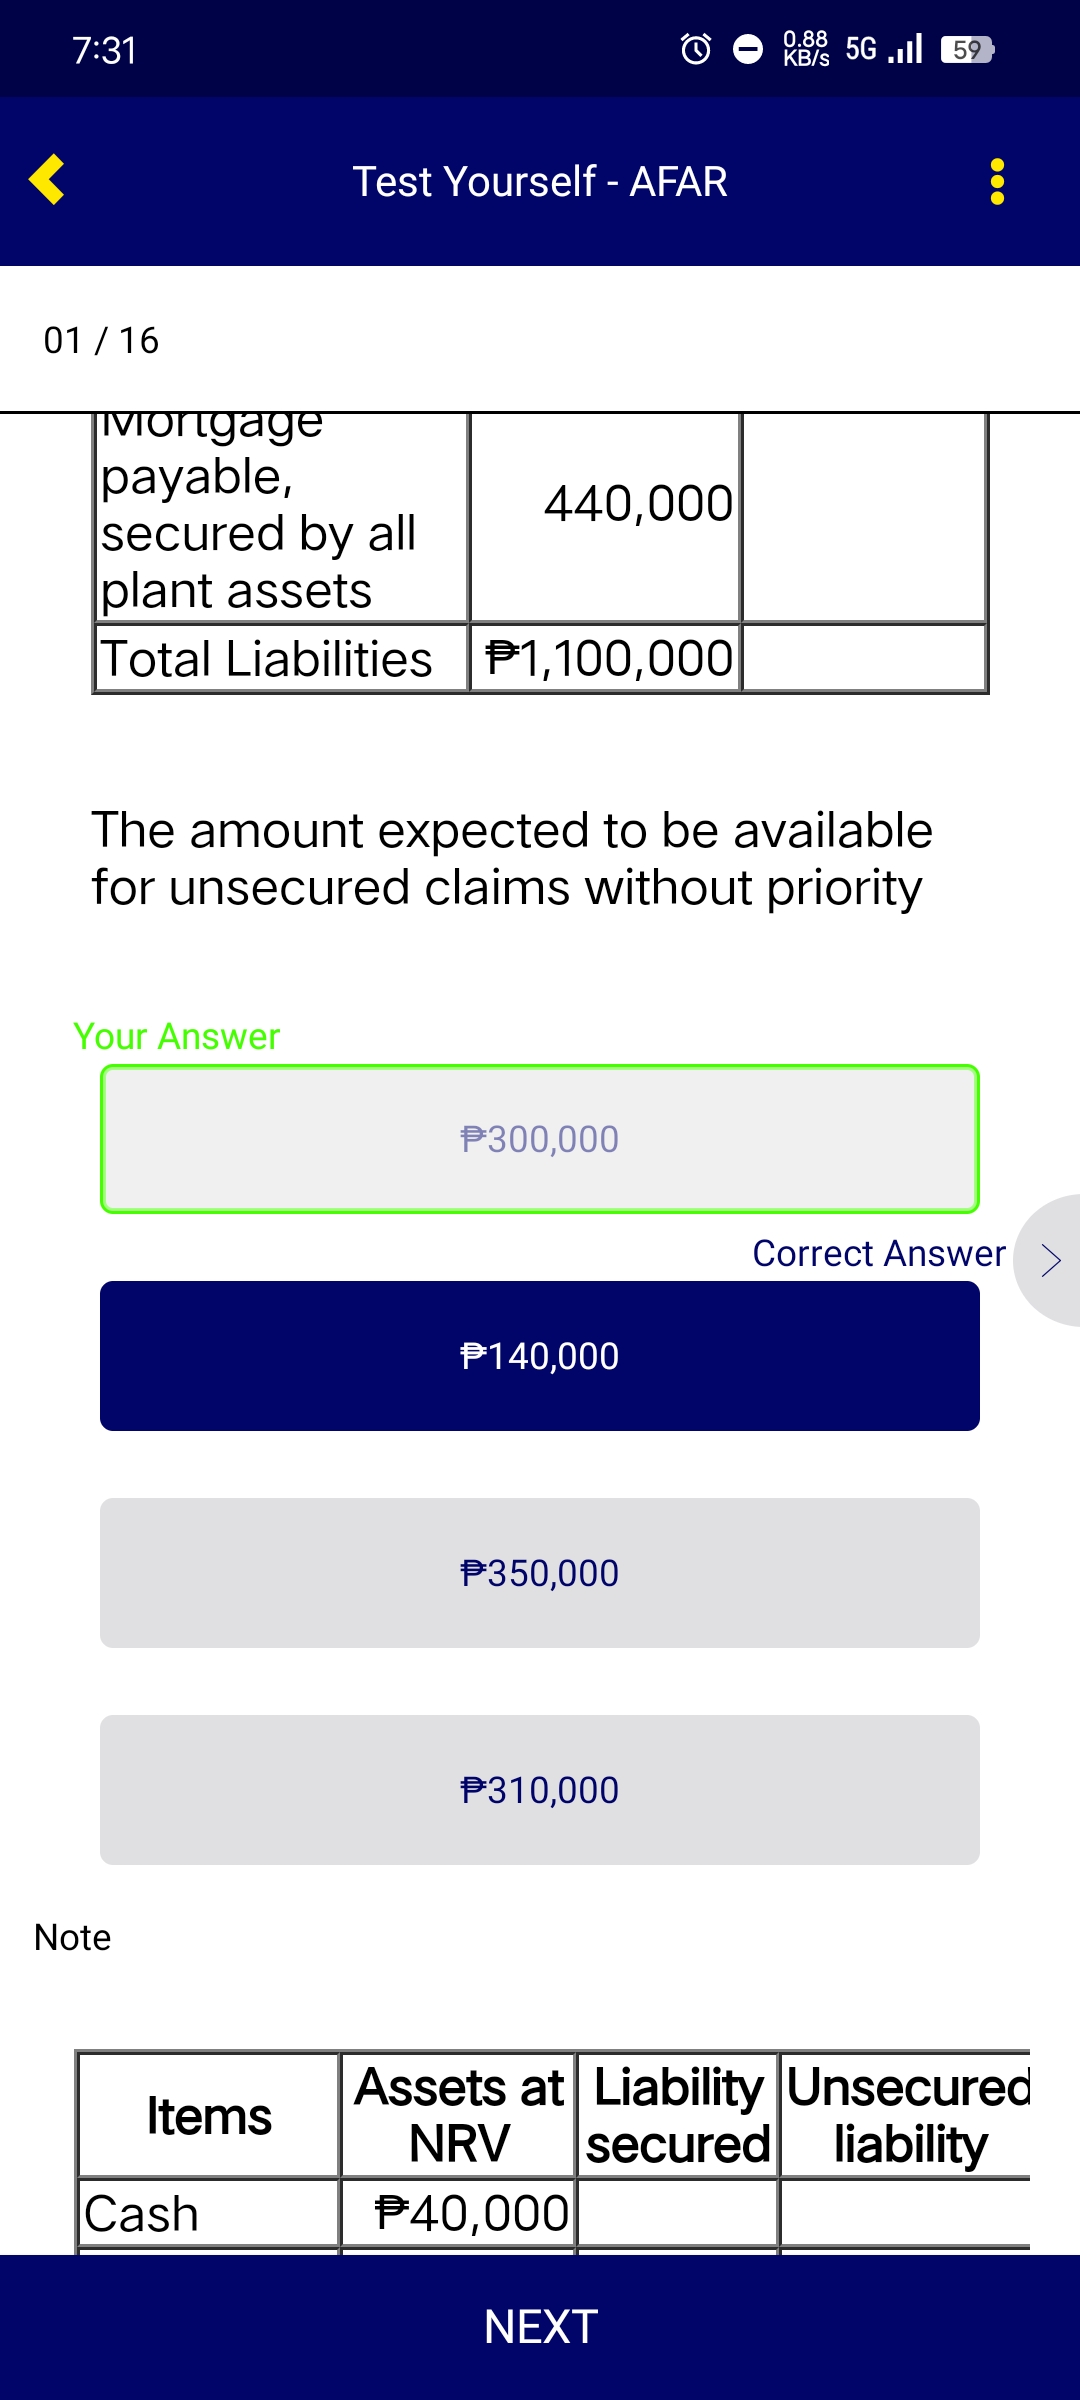Tap the do-not-disturb status icon

pyautogui.click(x=748, y=49)
